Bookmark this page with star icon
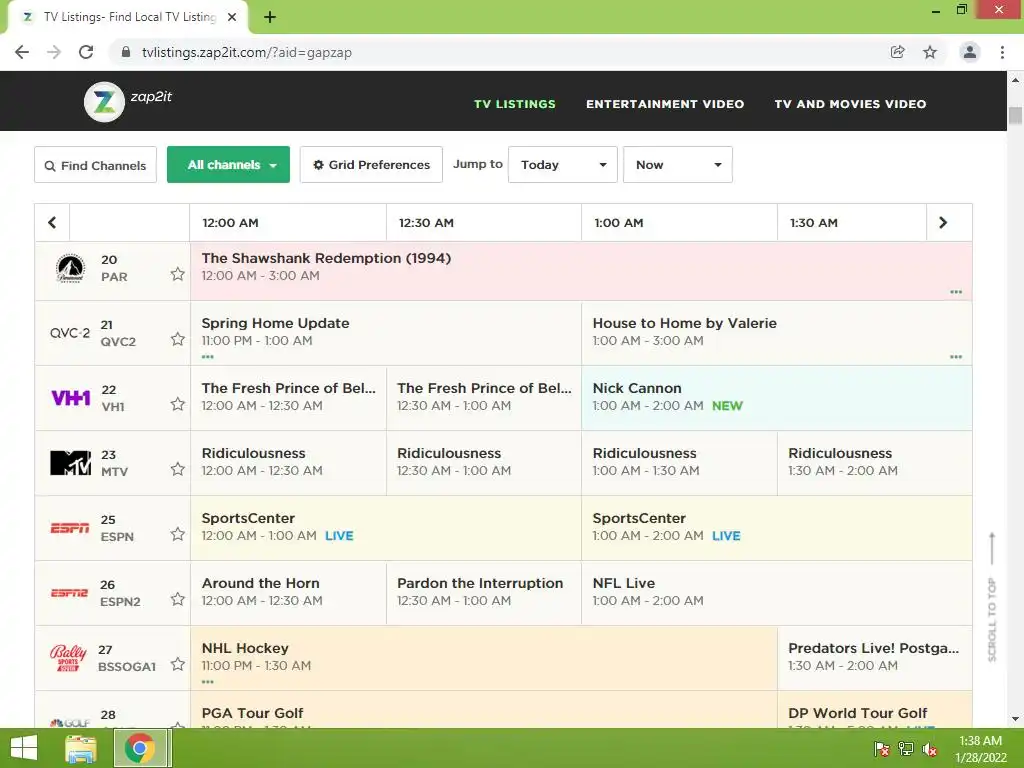The height and width of the screenshot is (768, 1024). 930,52
